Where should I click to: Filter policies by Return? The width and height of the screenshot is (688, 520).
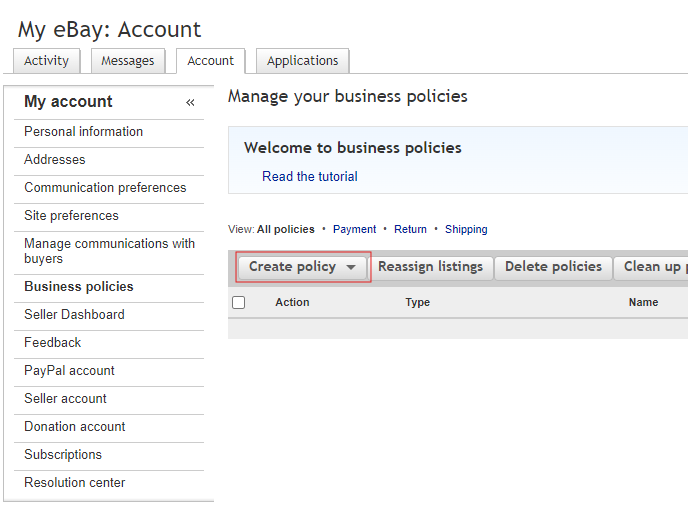(x=410, y=230)
